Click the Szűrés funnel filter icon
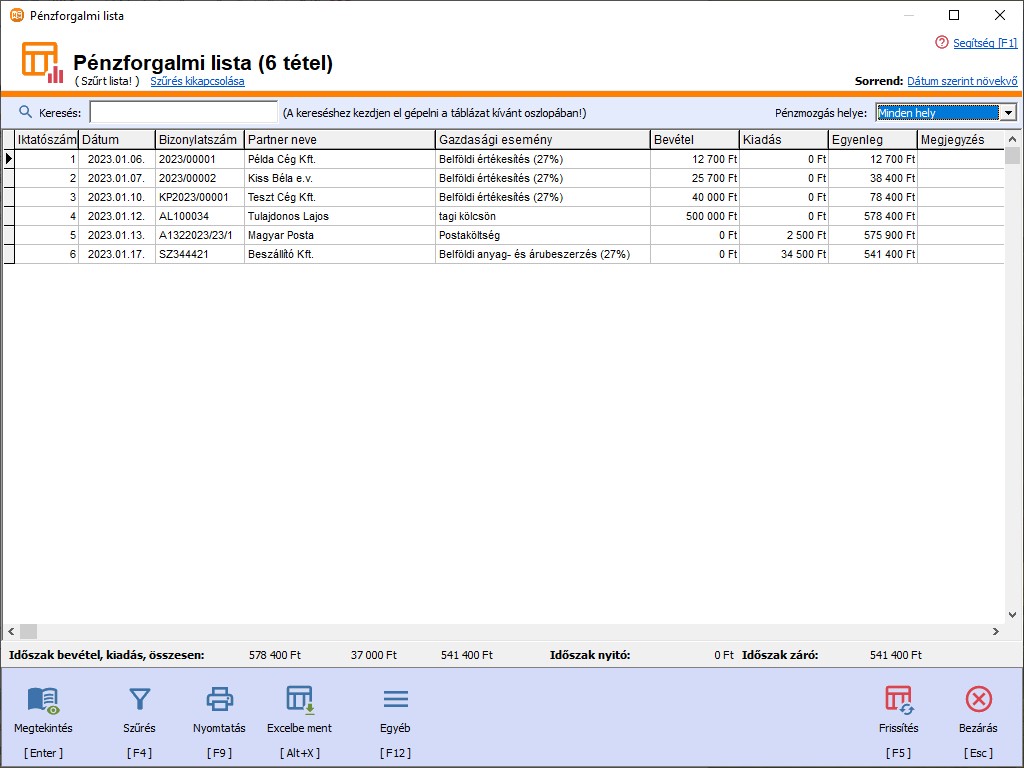The width and height of the screenshot is (1024, 768). [139, 699]
